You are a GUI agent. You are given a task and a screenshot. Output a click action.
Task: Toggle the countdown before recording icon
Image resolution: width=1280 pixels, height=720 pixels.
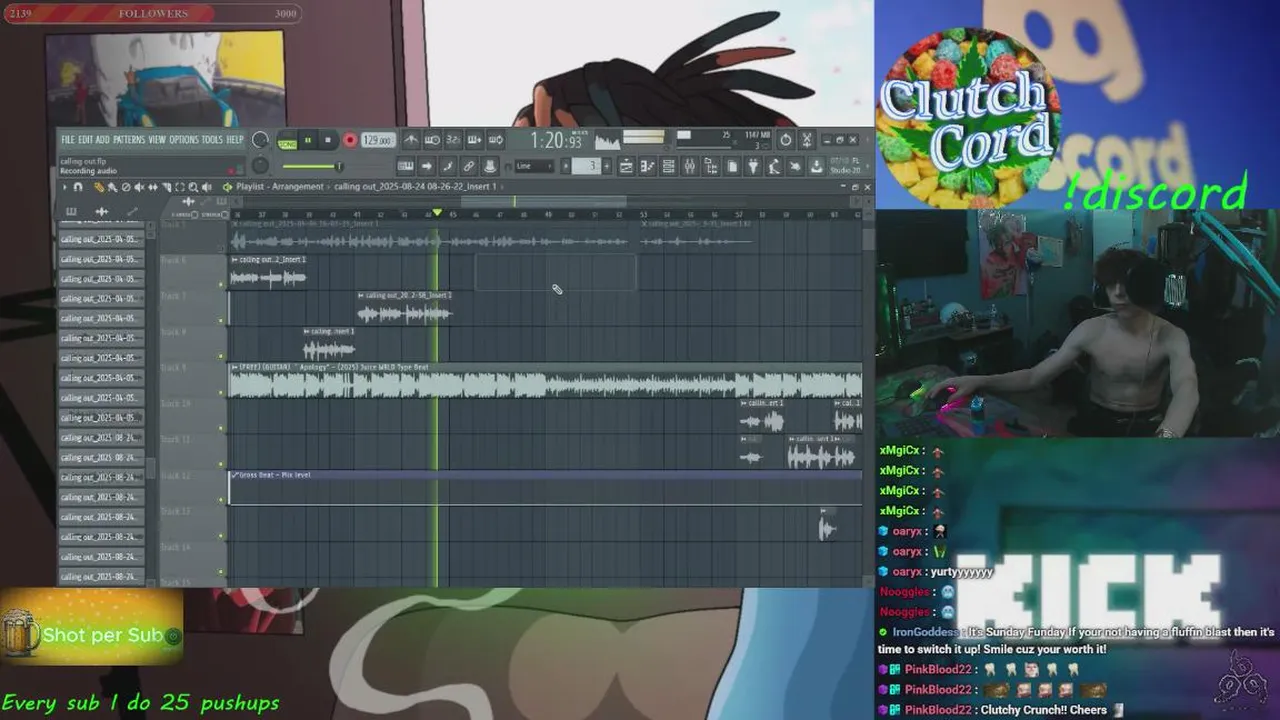451,140
